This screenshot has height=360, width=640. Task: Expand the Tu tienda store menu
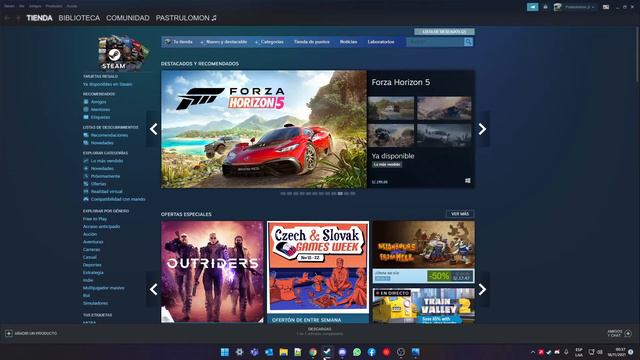click(x=179, y=42)
